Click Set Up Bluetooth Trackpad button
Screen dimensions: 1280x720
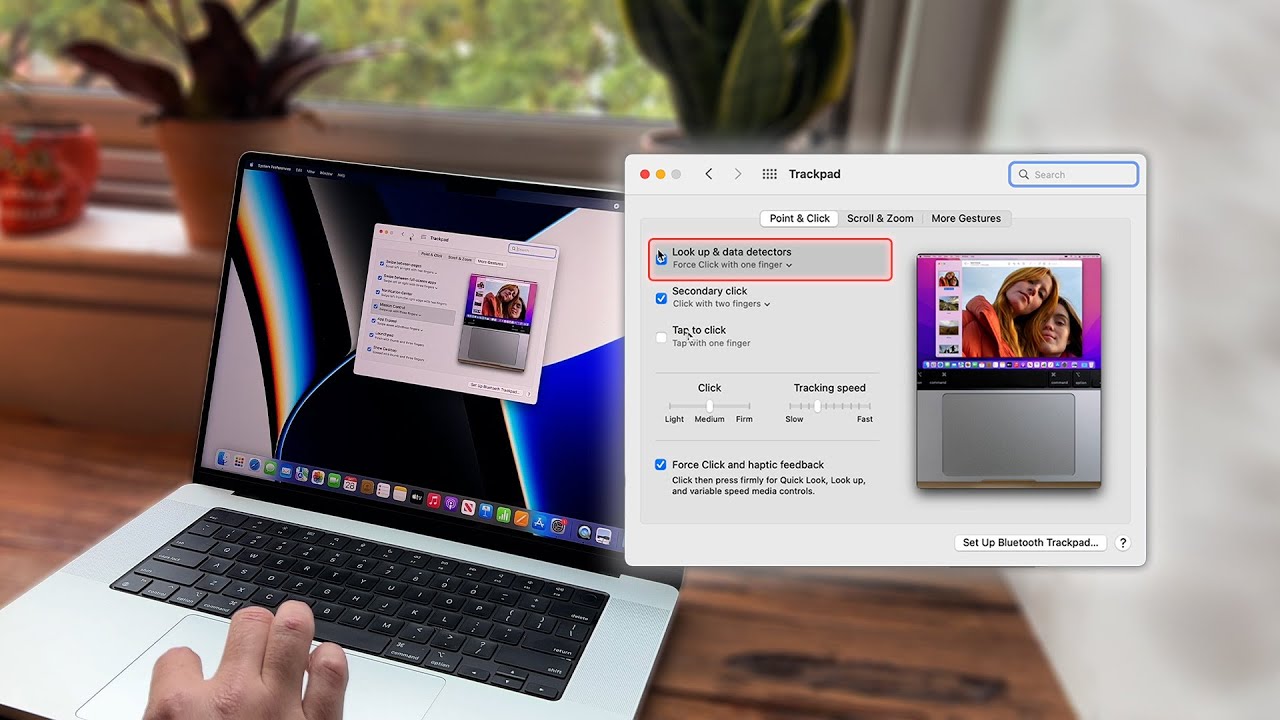point(1030,542)
